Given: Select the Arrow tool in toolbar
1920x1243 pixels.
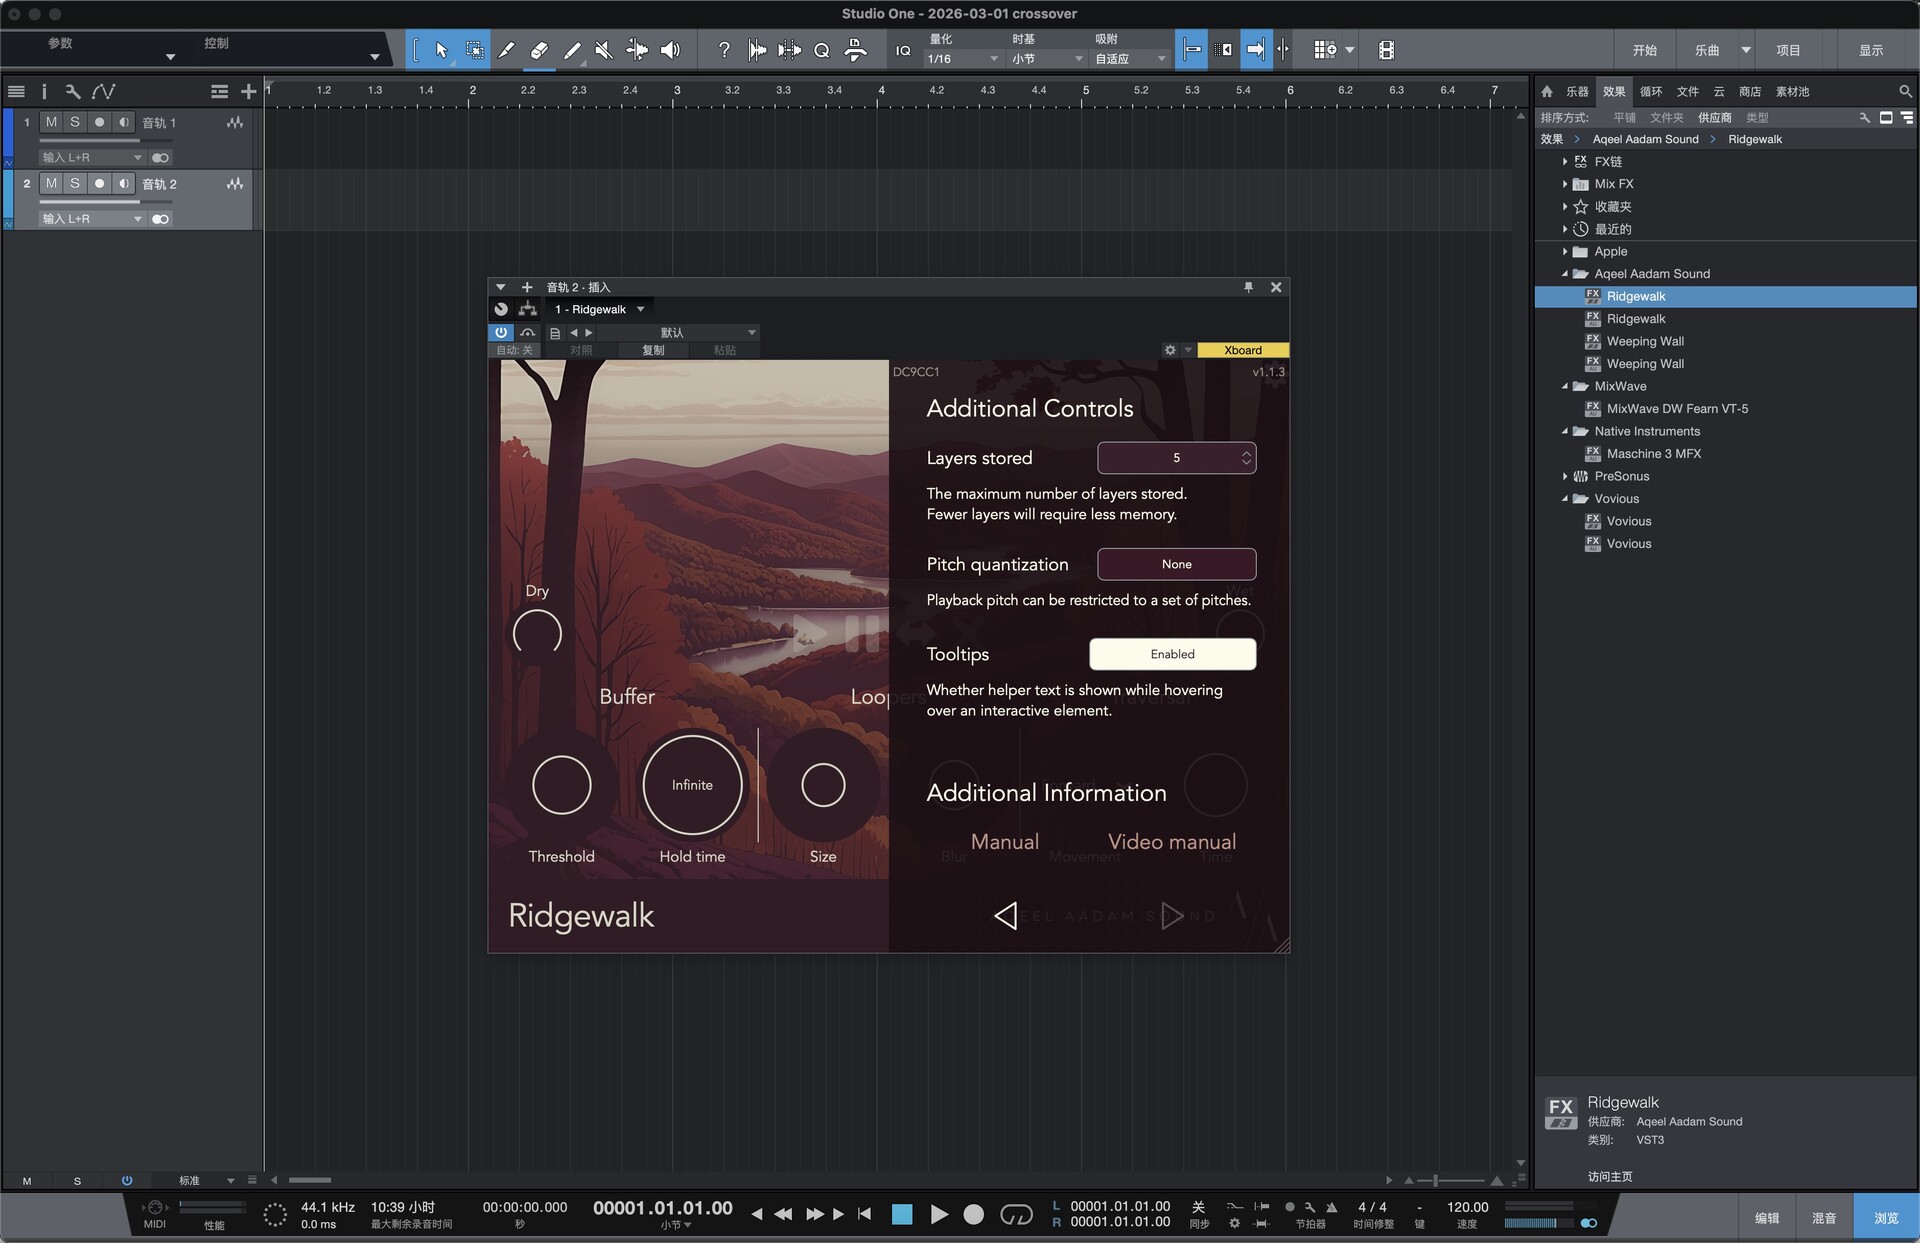Looking at the screenshot, I should coord(441,50).
